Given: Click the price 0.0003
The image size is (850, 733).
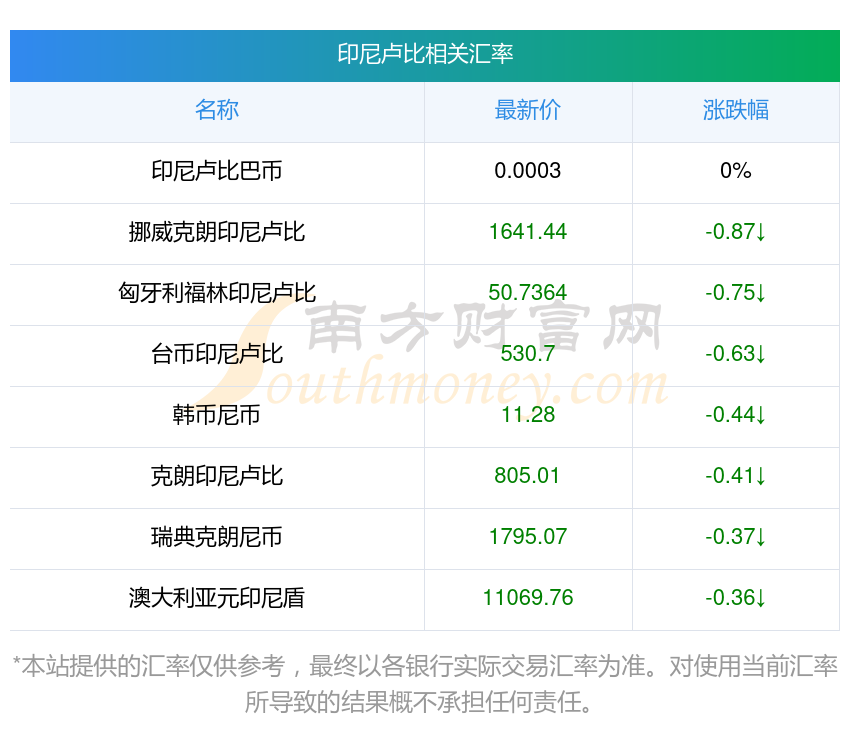Looking at the screenshot, I should click(527, 171).
